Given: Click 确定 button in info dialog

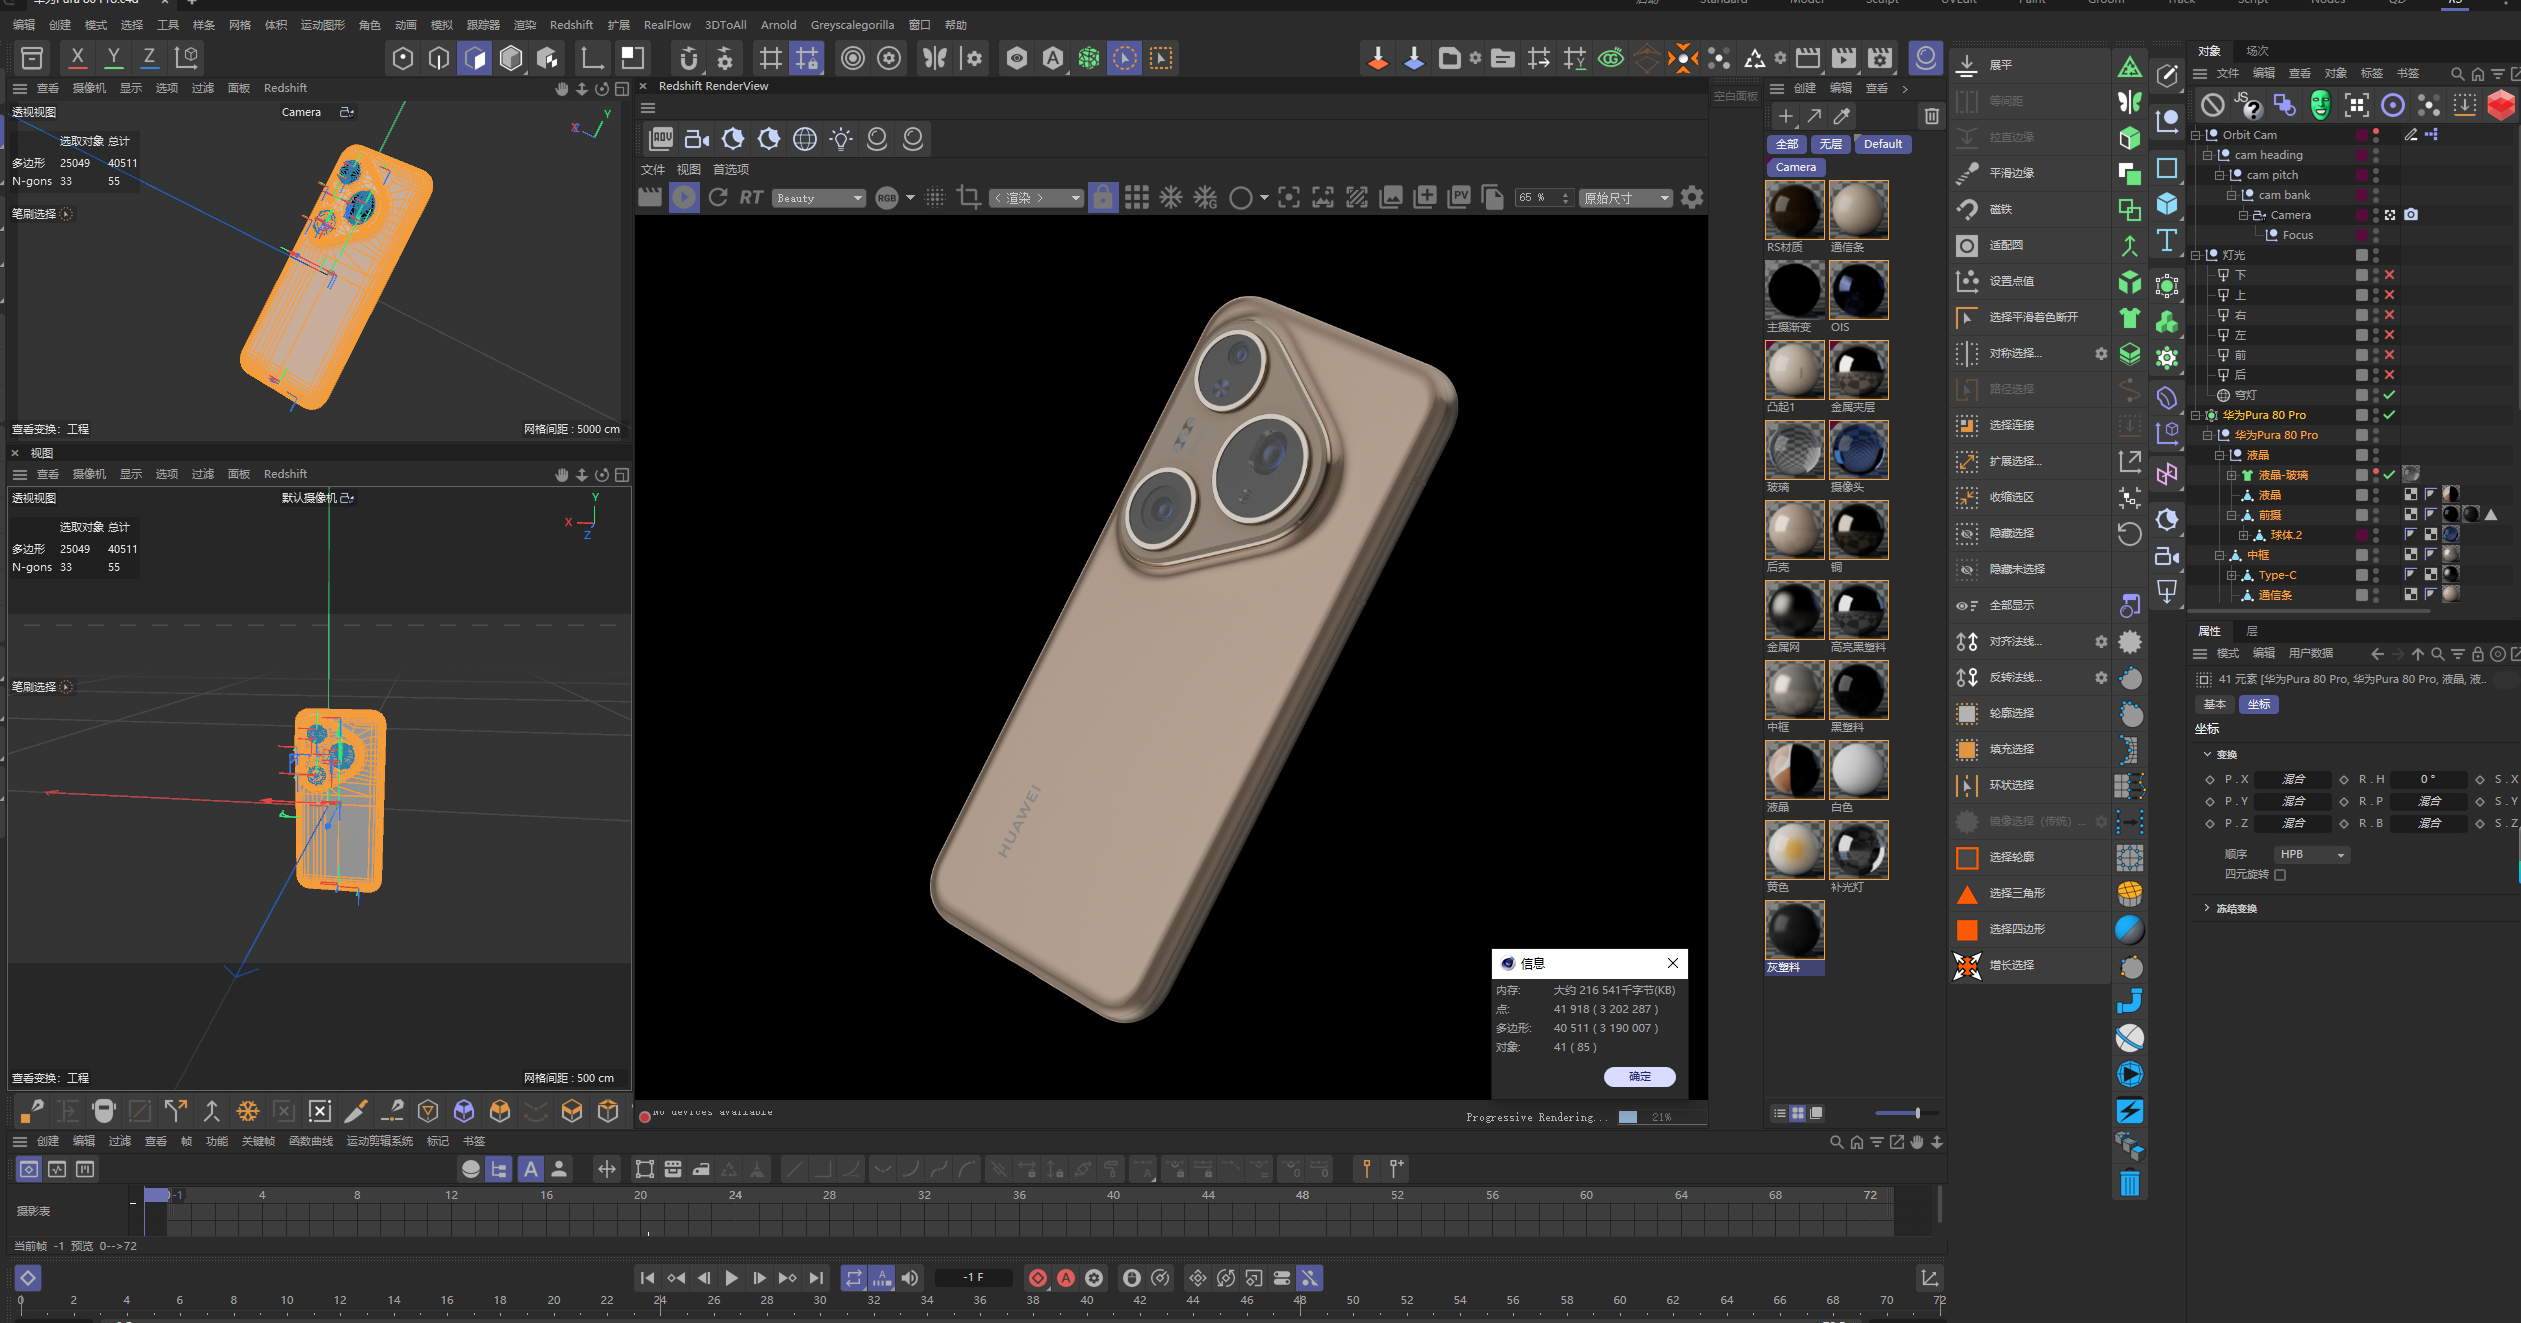Looking at the screenshot, I should tap(1639, 1077).
